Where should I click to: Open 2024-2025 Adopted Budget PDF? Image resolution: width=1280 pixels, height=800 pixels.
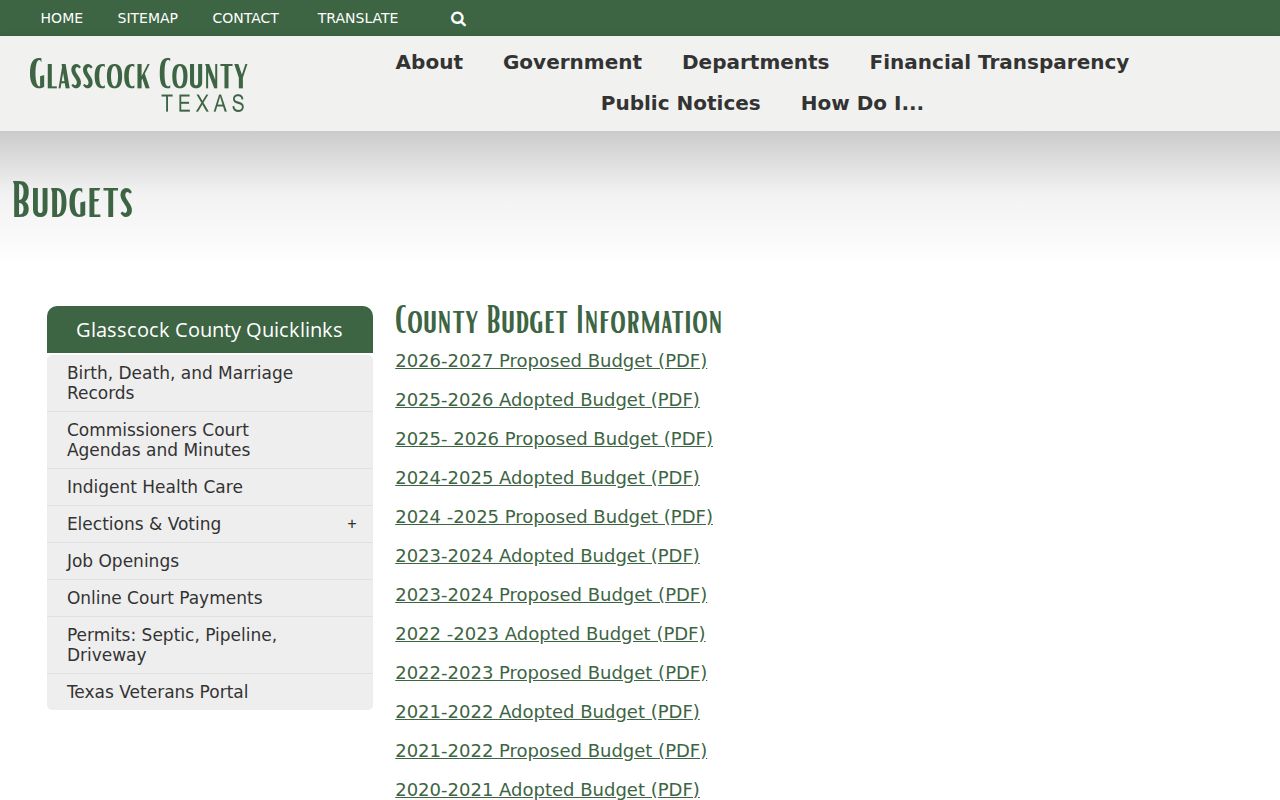point(547,478)
